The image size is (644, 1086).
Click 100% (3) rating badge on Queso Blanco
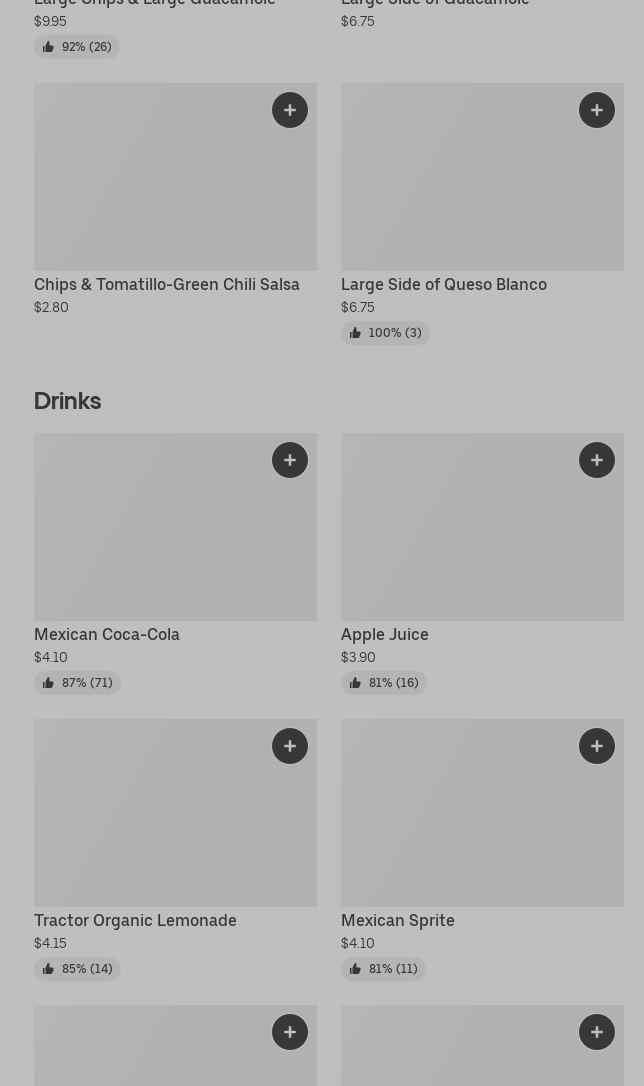(x=385, y=333)
